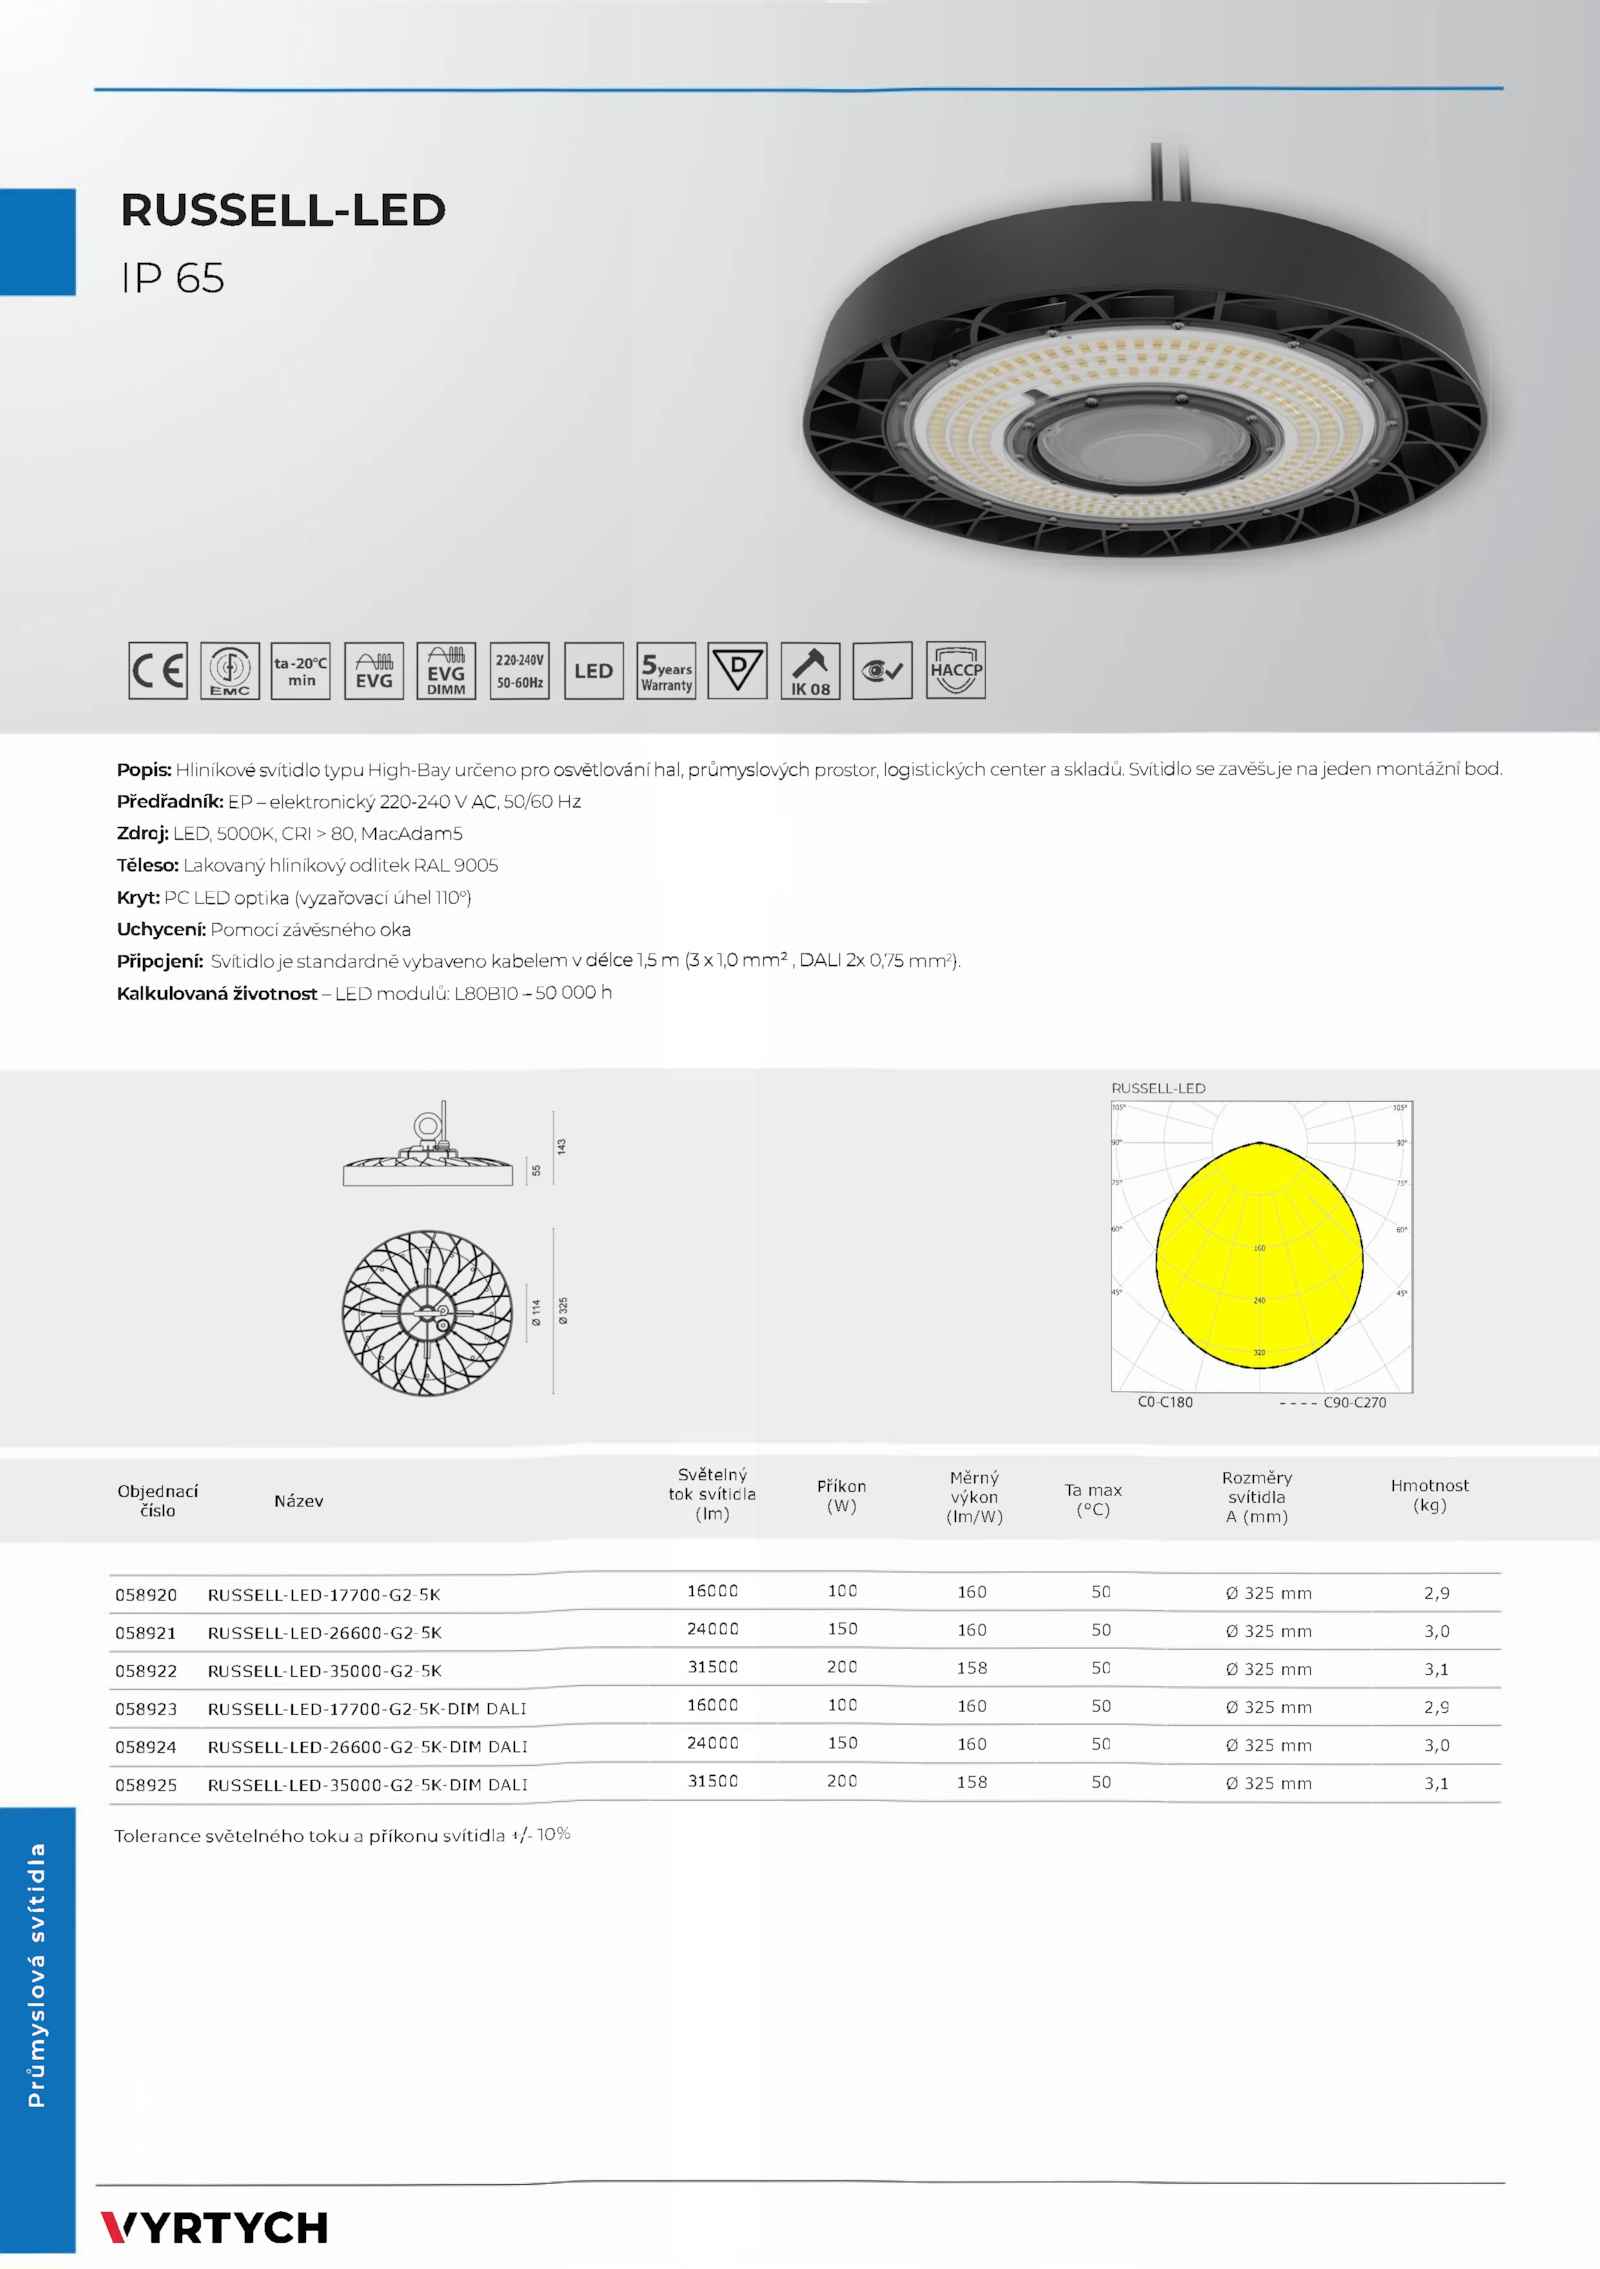Image resolution: width=1600 pixels, height=2269 pixels.
Task: Click the name RUSSELL-LED-26600-G2-5K-DIM DALI
Action: click(367, 1747)
